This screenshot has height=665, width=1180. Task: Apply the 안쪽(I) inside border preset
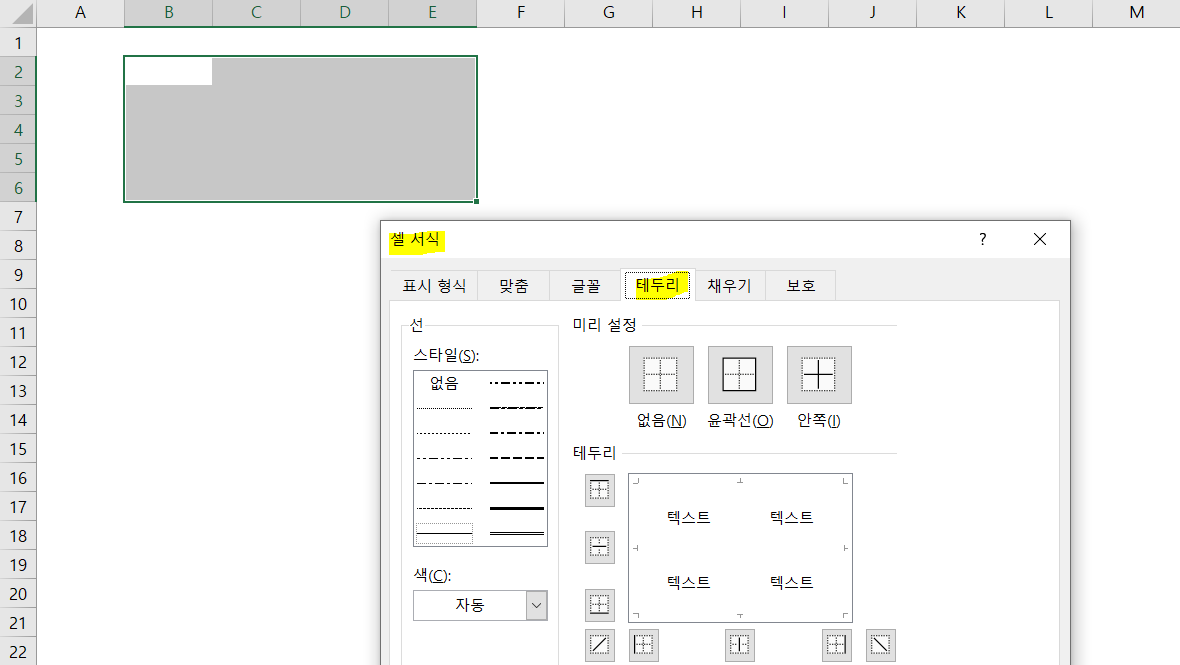coord(819,375)
